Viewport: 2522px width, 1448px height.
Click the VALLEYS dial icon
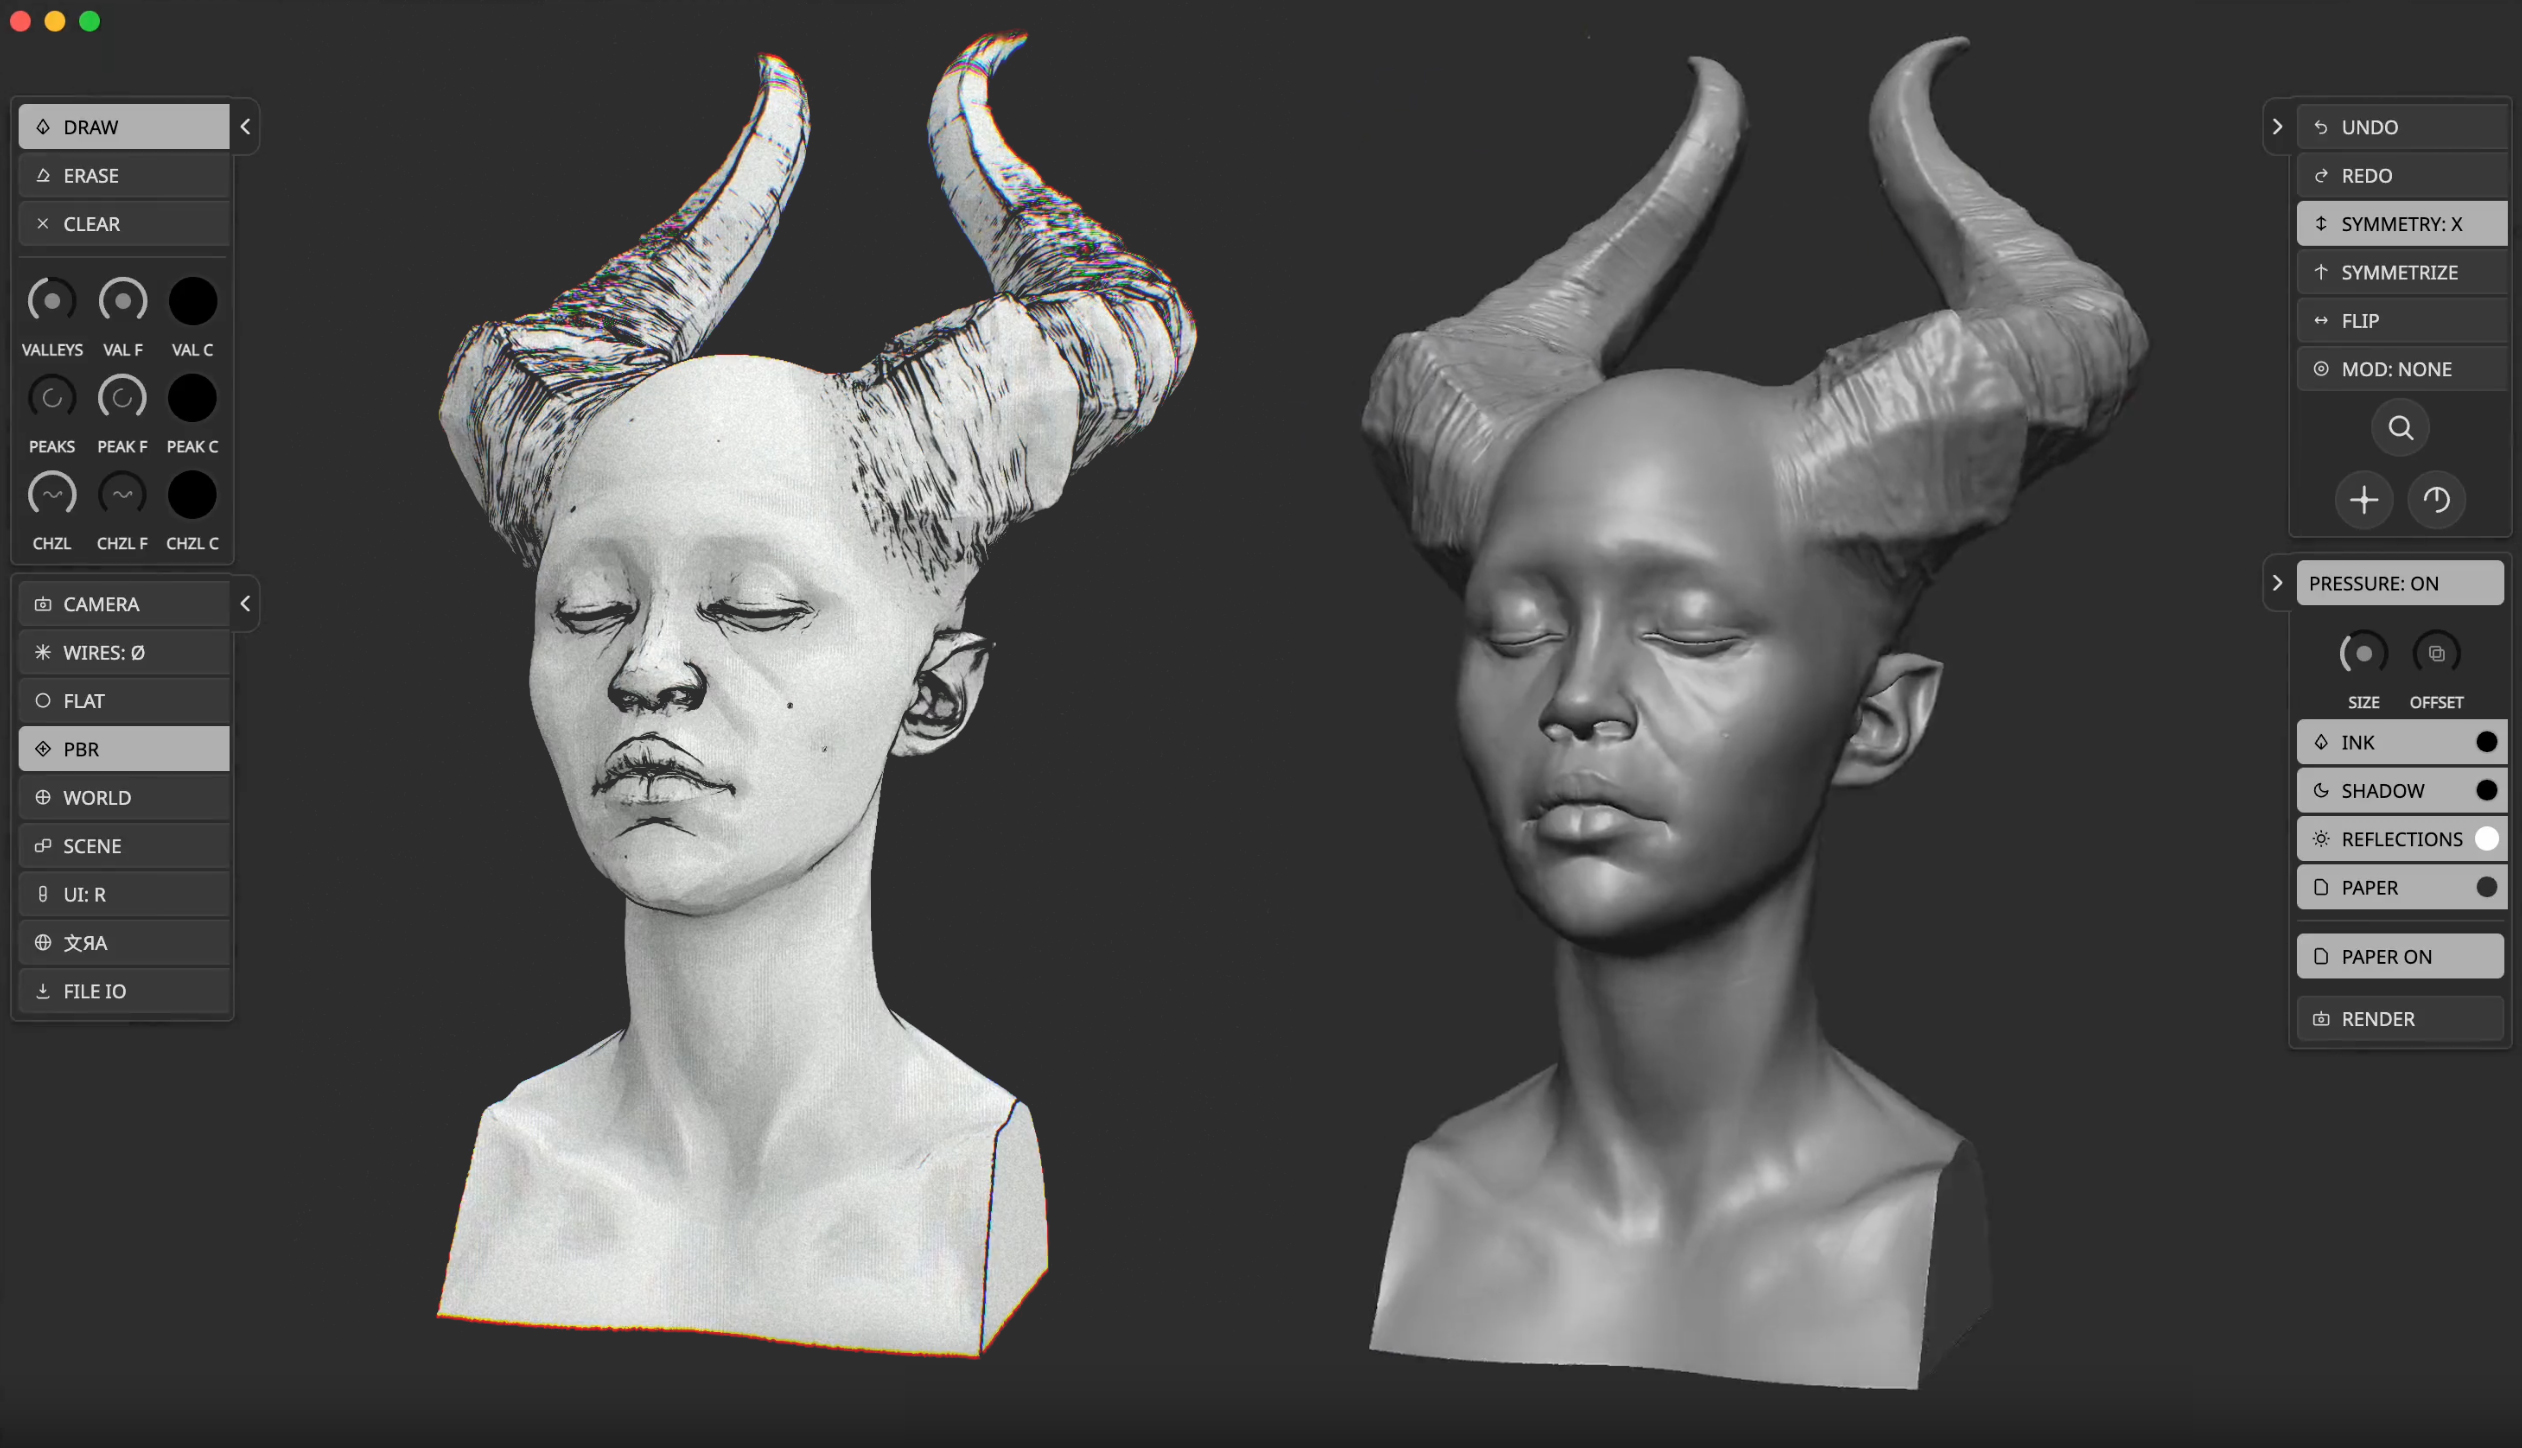(x=52, y=301)
